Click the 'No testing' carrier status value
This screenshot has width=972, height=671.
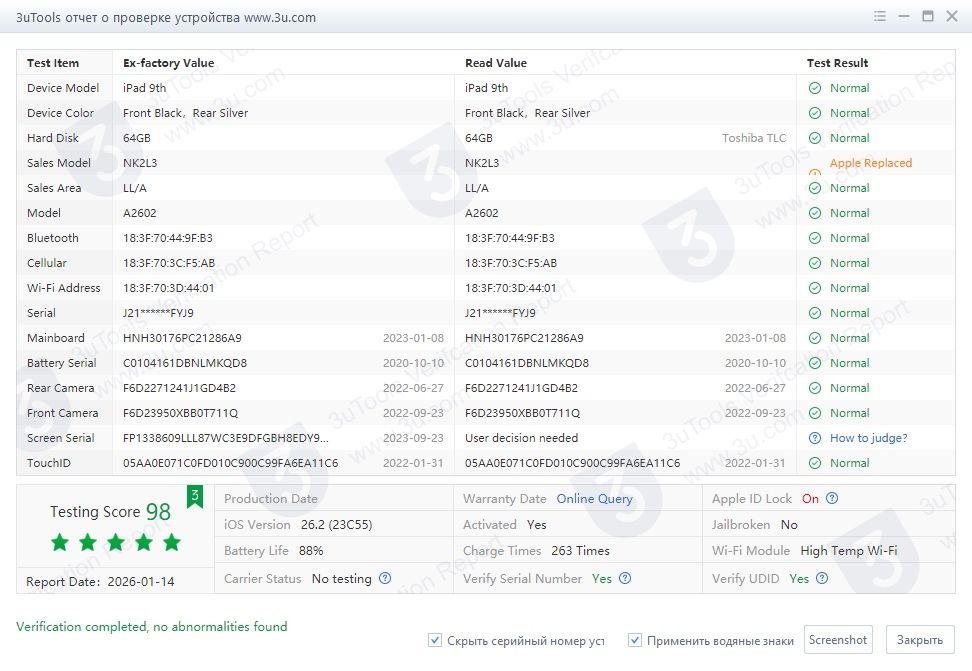[x=342, y=579]
